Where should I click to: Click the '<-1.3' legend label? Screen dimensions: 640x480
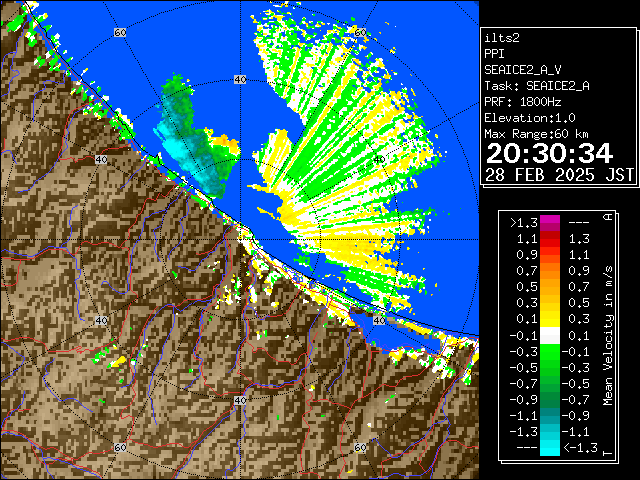click(580, 448)
